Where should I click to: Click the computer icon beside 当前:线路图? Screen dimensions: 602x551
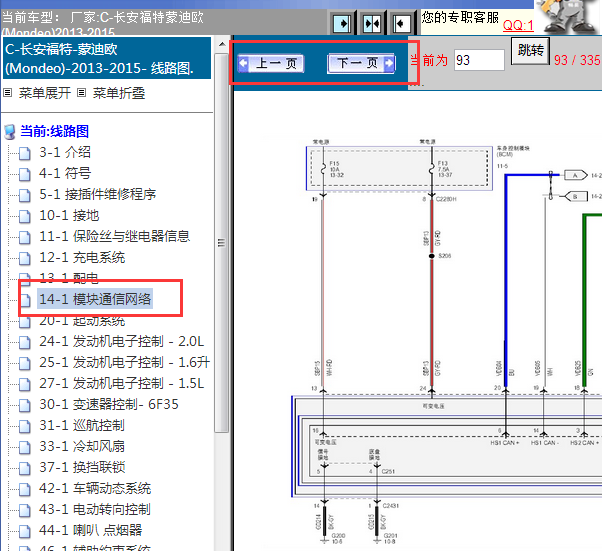click(10, 132)
